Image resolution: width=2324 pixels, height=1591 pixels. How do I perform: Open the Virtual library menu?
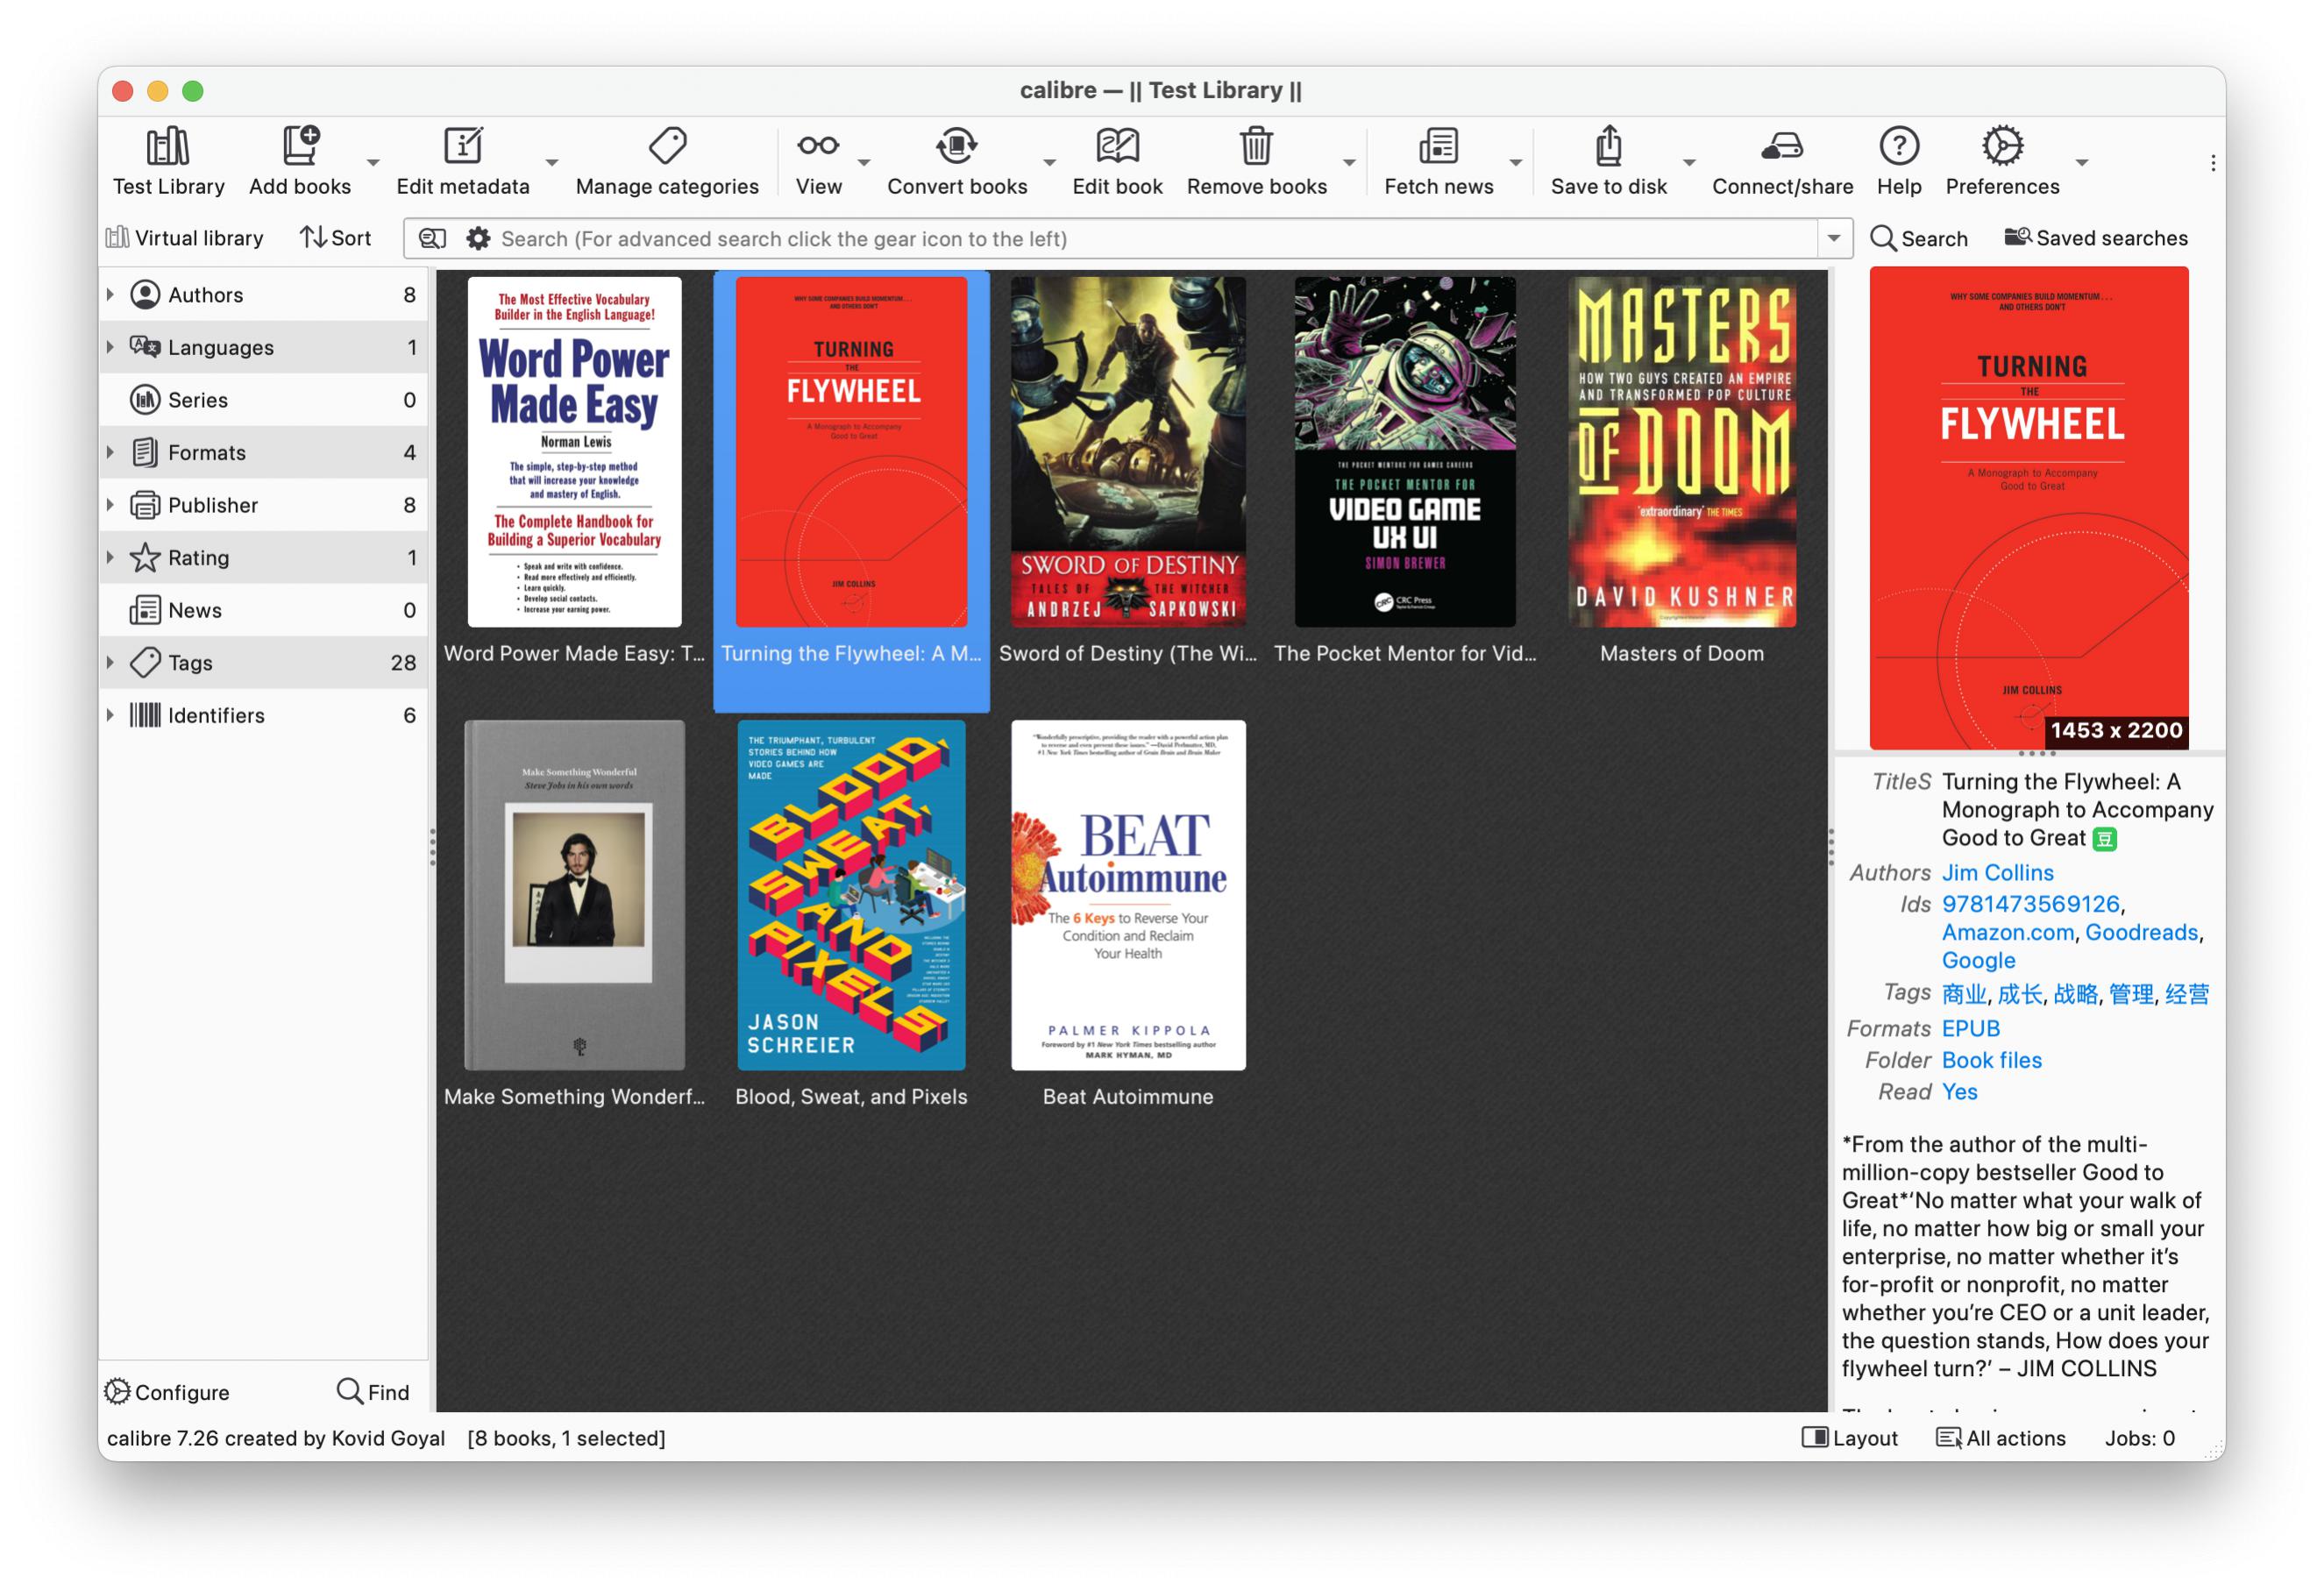pos(184,238)
